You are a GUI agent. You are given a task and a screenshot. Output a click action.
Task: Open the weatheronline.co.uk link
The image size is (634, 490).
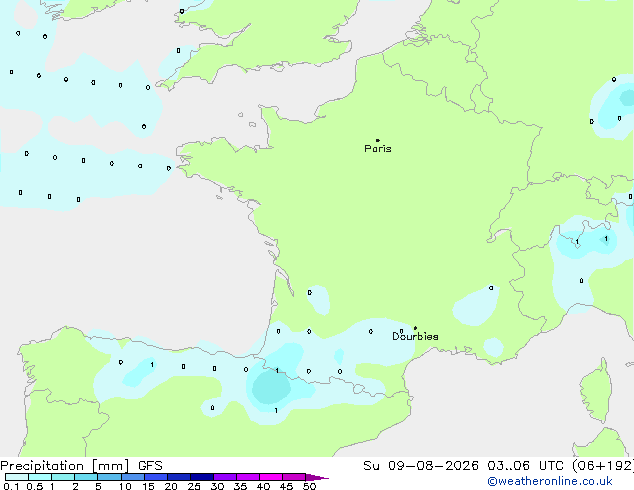pyautogui.click(x=550, y=481)
